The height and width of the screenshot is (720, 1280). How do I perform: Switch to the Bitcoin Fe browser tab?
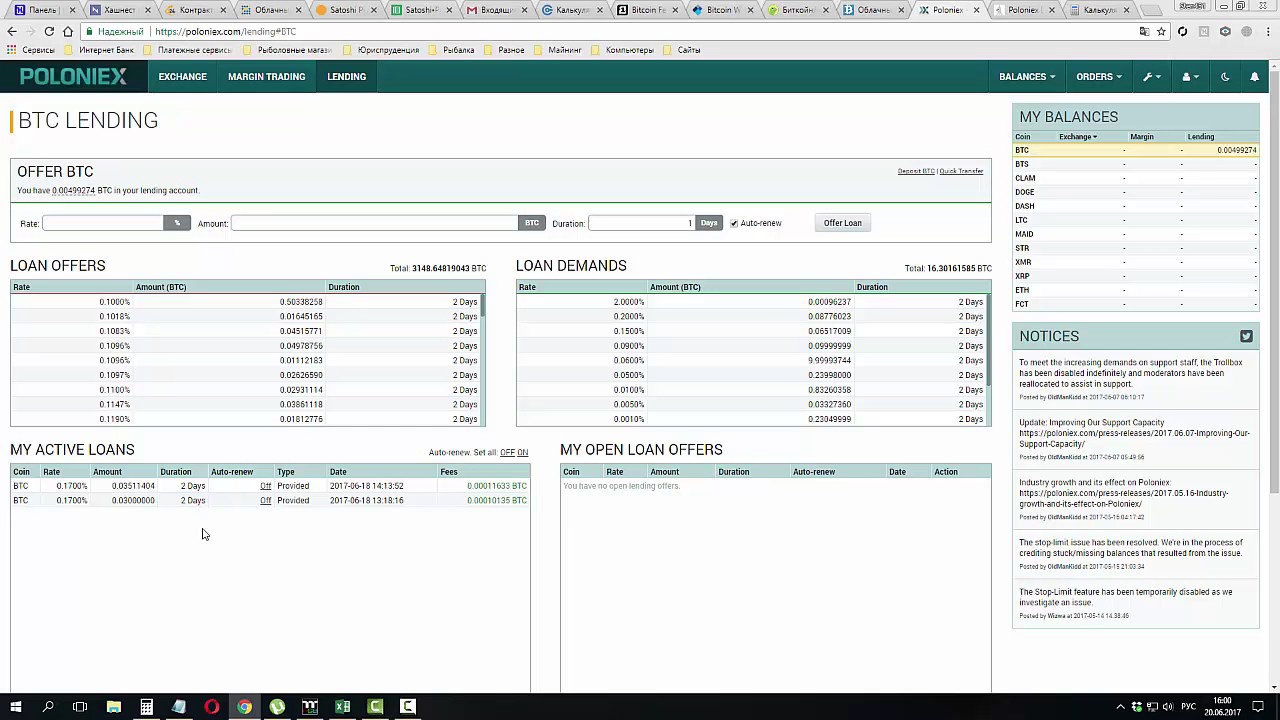click(645, 10)
